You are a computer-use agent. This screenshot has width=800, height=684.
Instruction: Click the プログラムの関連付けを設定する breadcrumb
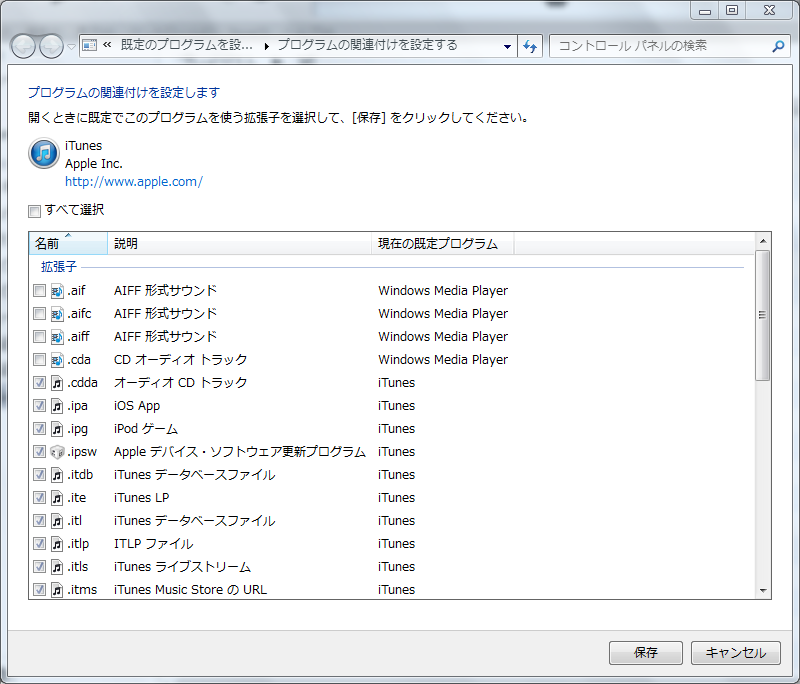point(367,45)
